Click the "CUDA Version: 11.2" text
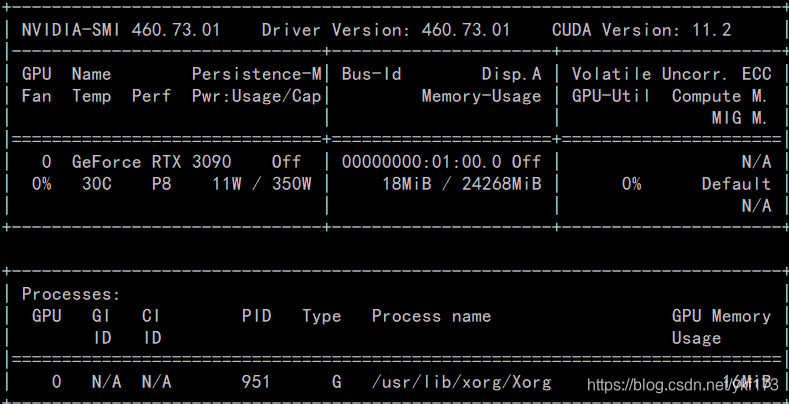Viewport: 789px width, 404px height. point(642,30)
